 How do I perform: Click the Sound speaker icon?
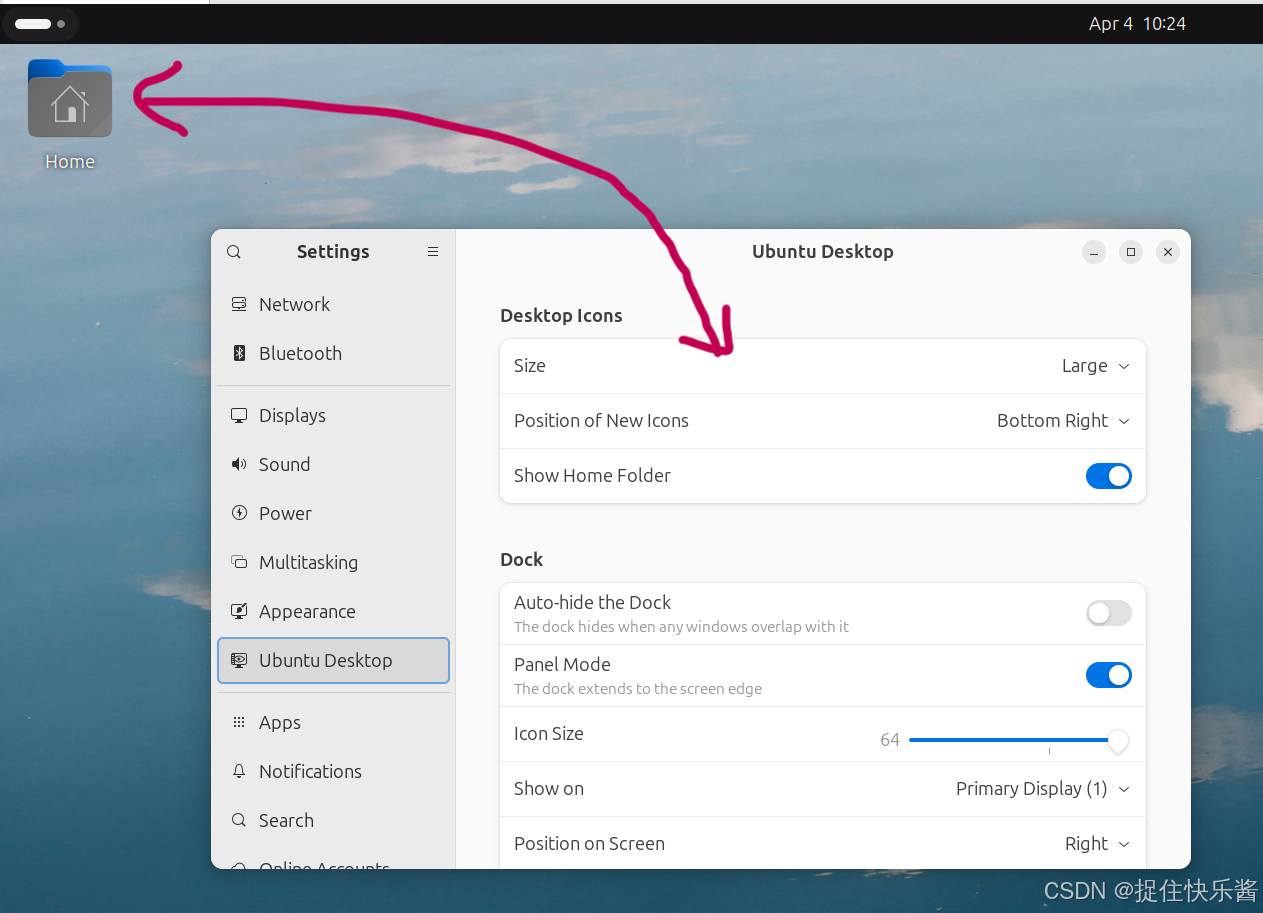click(x=239, y=464)
